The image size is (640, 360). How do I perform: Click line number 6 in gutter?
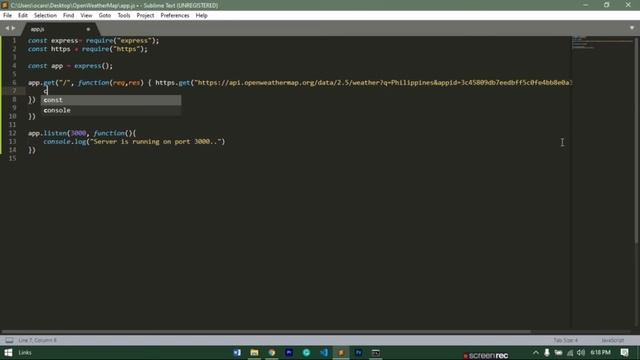14,82
